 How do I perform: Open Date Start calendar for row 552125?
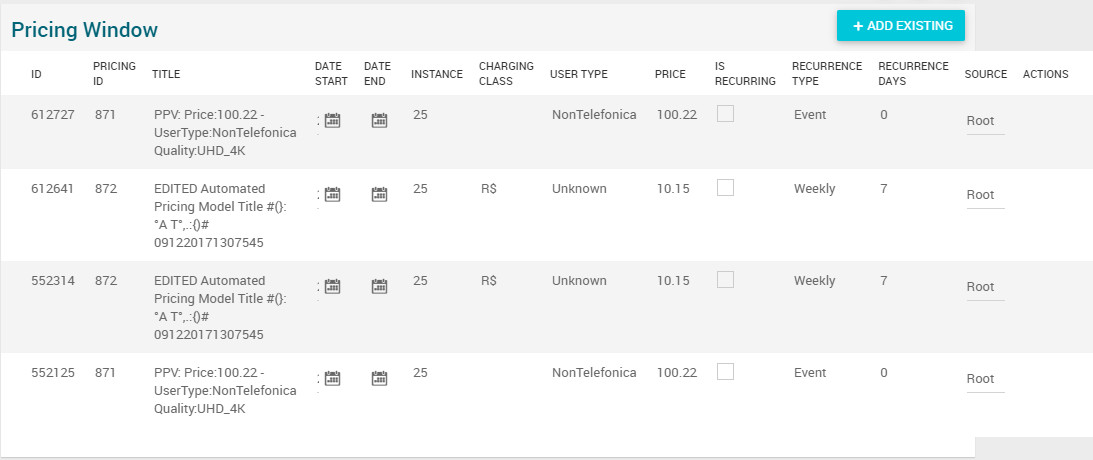[333, 379]
